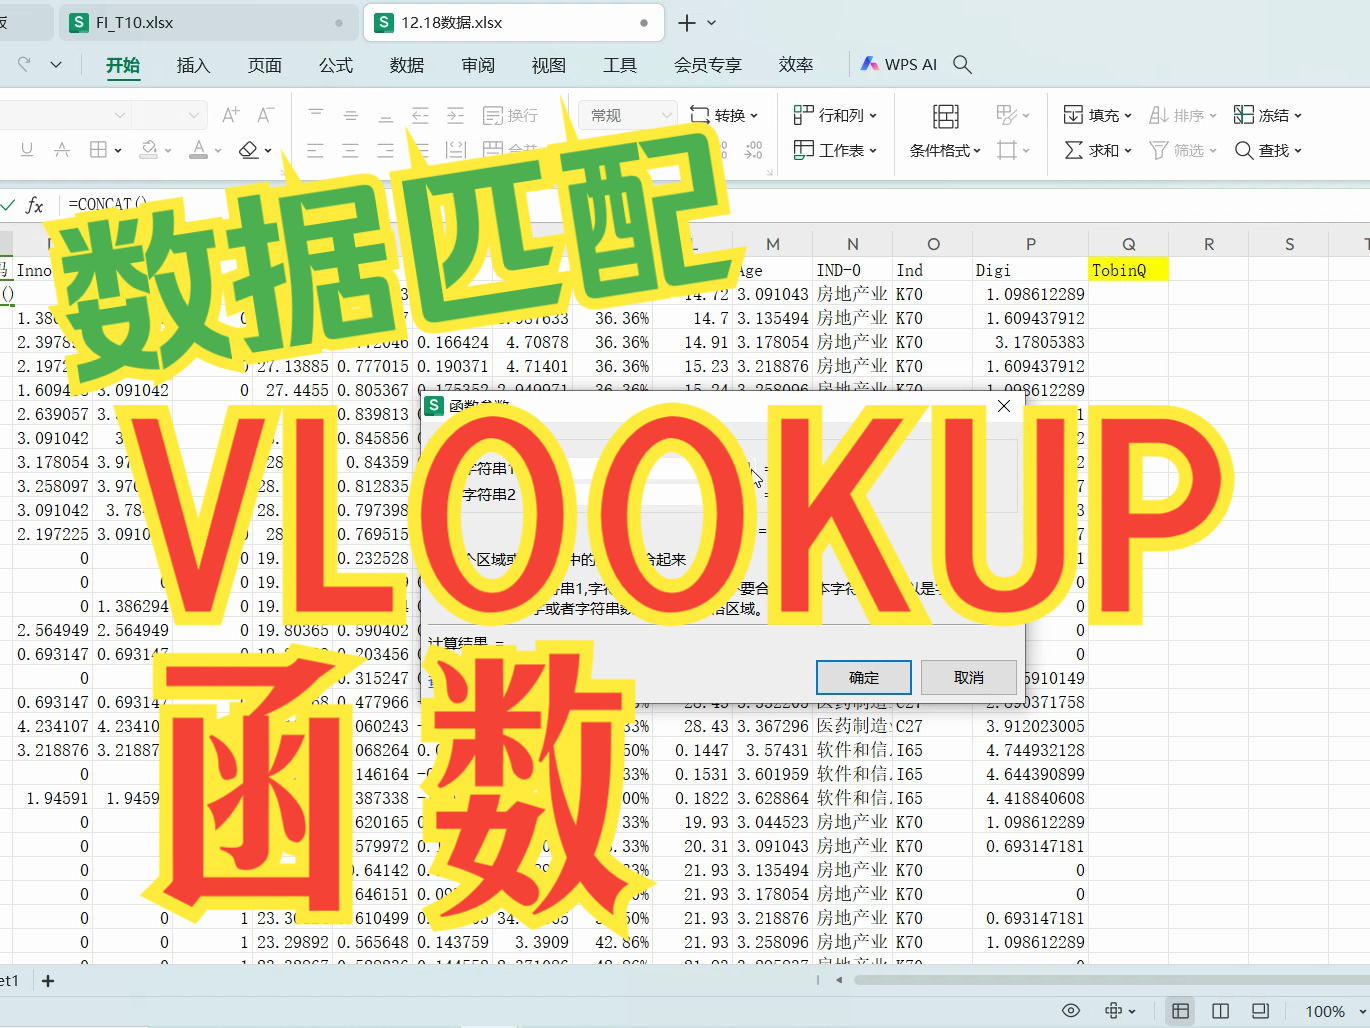Open the 常规 number format dropdown

click(625, 114)
